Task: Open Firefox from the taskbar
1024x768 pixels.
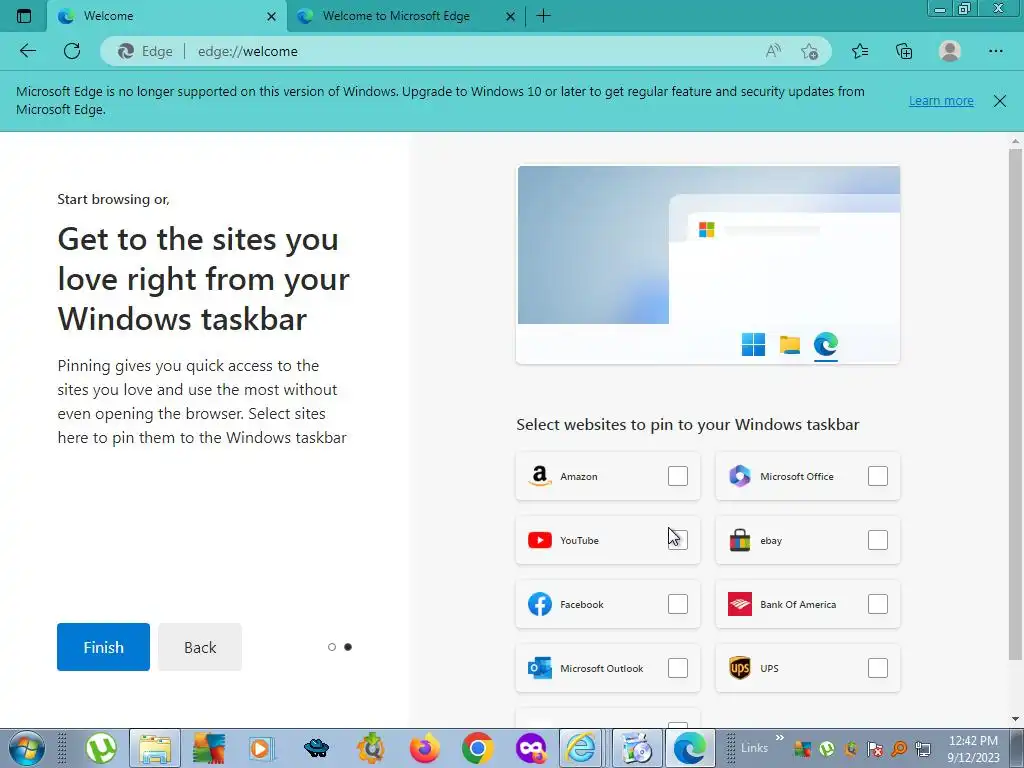Action: [424, 748]
